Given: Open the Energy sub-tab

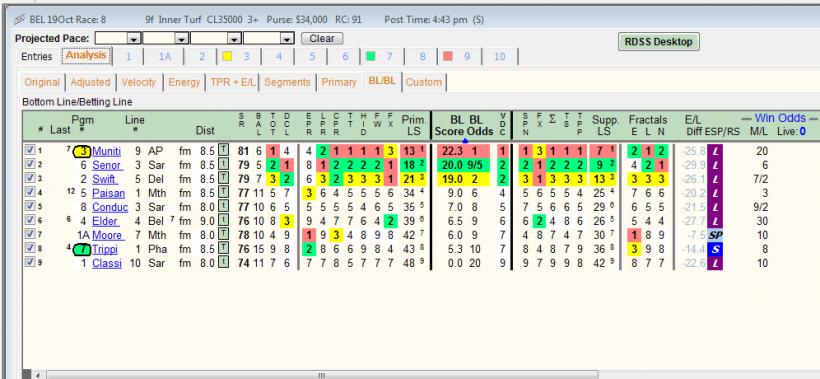Looking at the screenshot, I should pyautogui.click(x=184, y=82).
